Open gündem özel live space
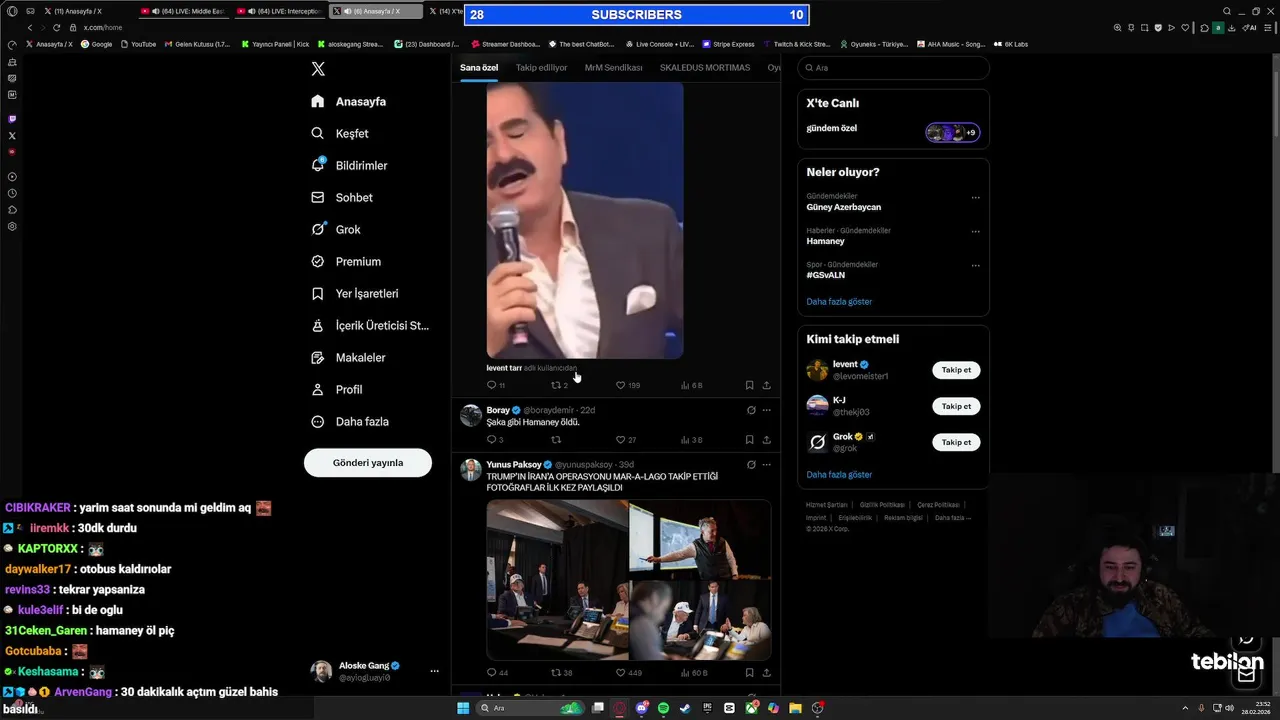The width and height of the screenshot is (1280, 720). (x=892, y=131)
